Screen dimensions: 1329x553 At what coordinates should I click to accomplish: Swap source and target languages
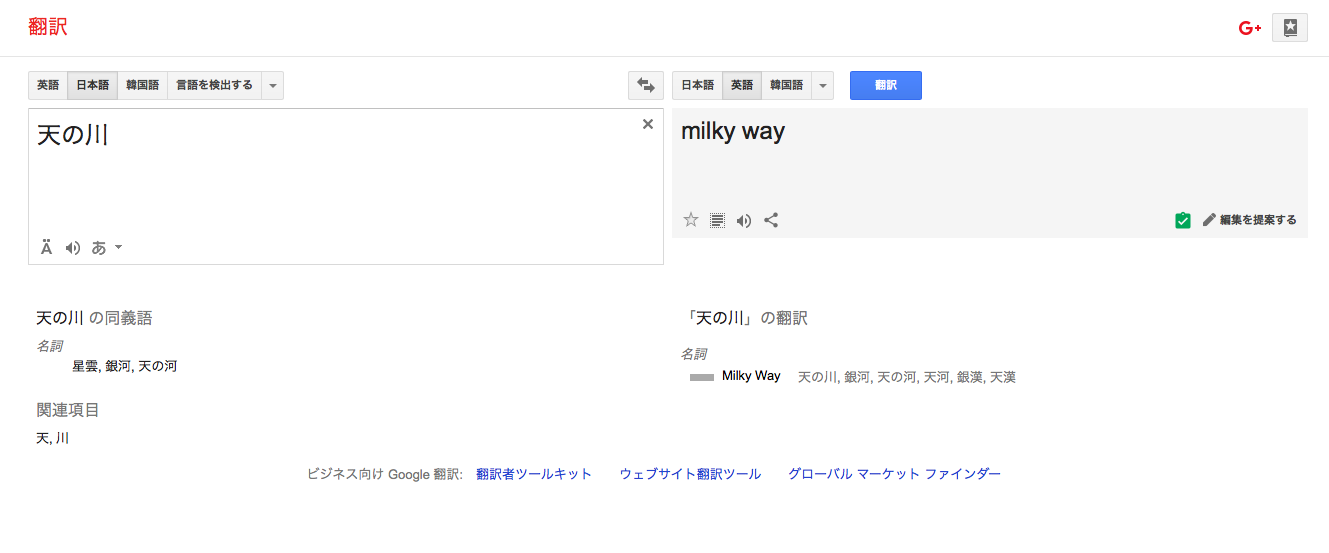(645, 86)
